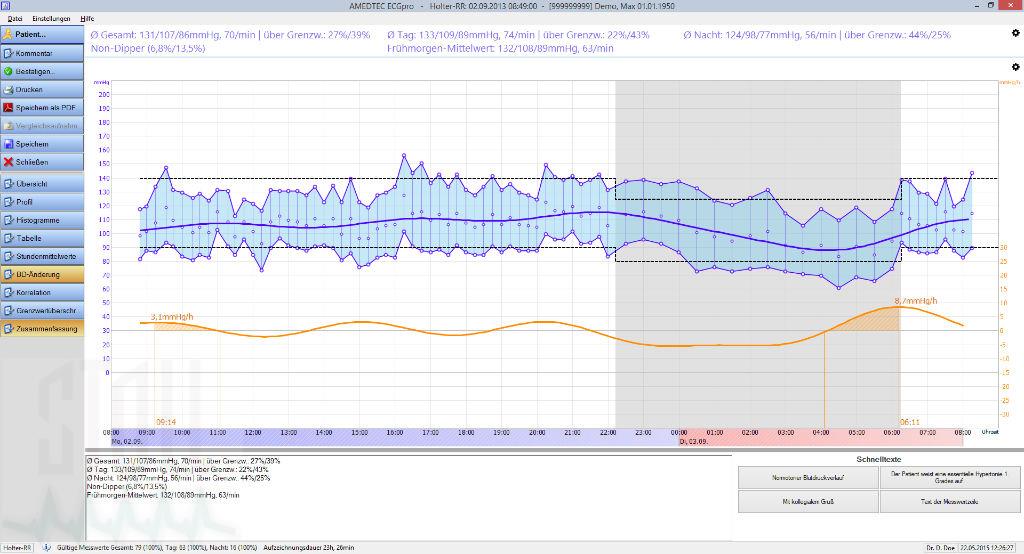The height and width of the screenshot is (554, 1024).
Task: Export using Speichern als PDF
Action: [x=40, y=107]
